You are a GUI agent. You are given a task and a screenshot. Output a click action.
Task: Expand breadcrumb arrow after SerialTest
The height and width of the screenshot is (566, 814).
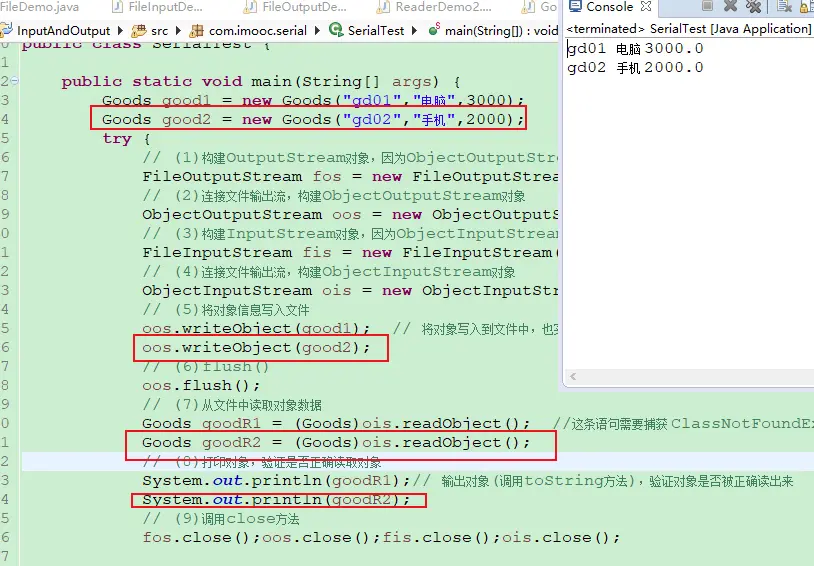[x=414, y=31]
